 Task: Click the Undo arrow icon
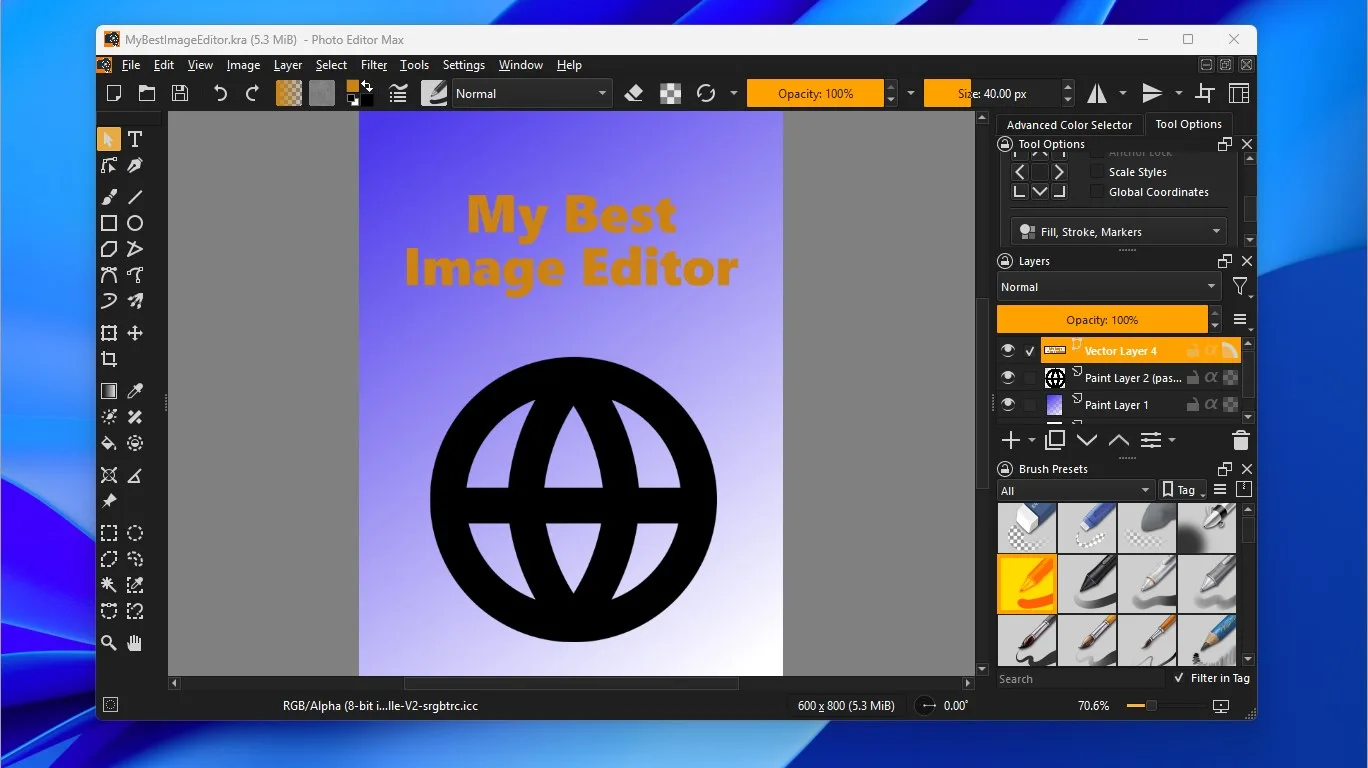(x=220, y=93)
